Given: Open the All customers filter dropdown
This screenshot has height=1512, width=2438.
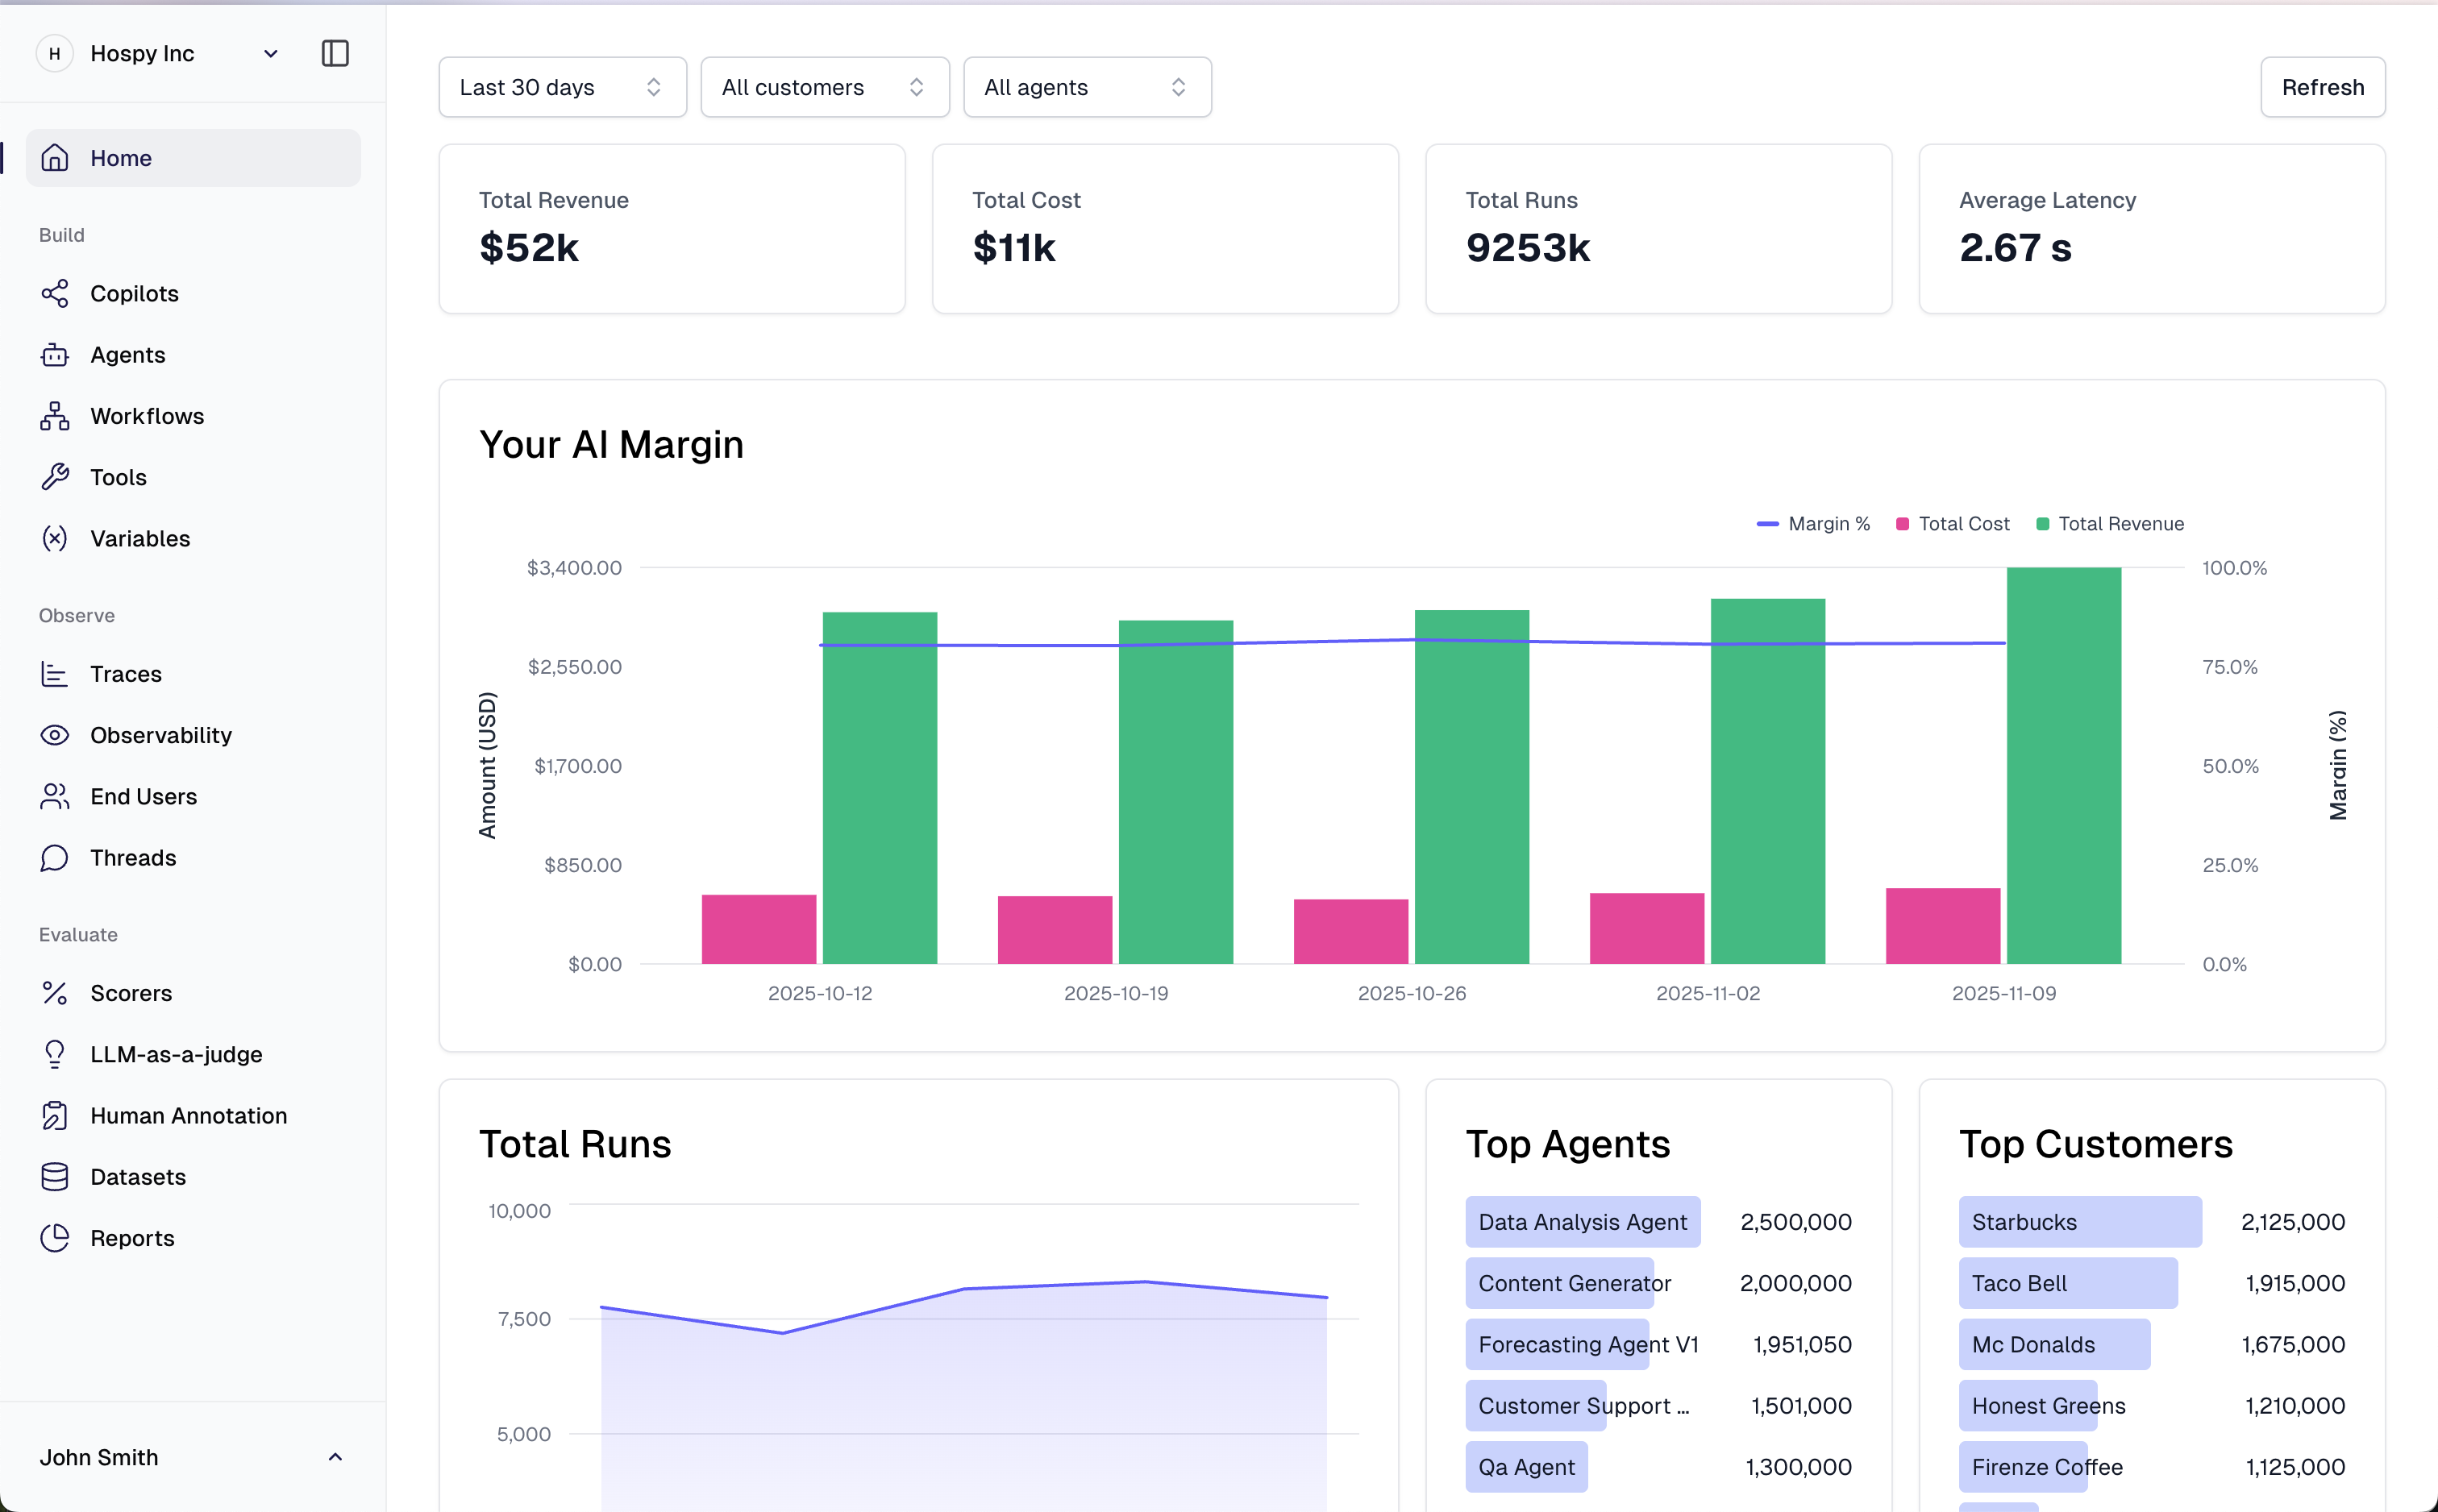Looking at the screenshot, I should point(824,87).
